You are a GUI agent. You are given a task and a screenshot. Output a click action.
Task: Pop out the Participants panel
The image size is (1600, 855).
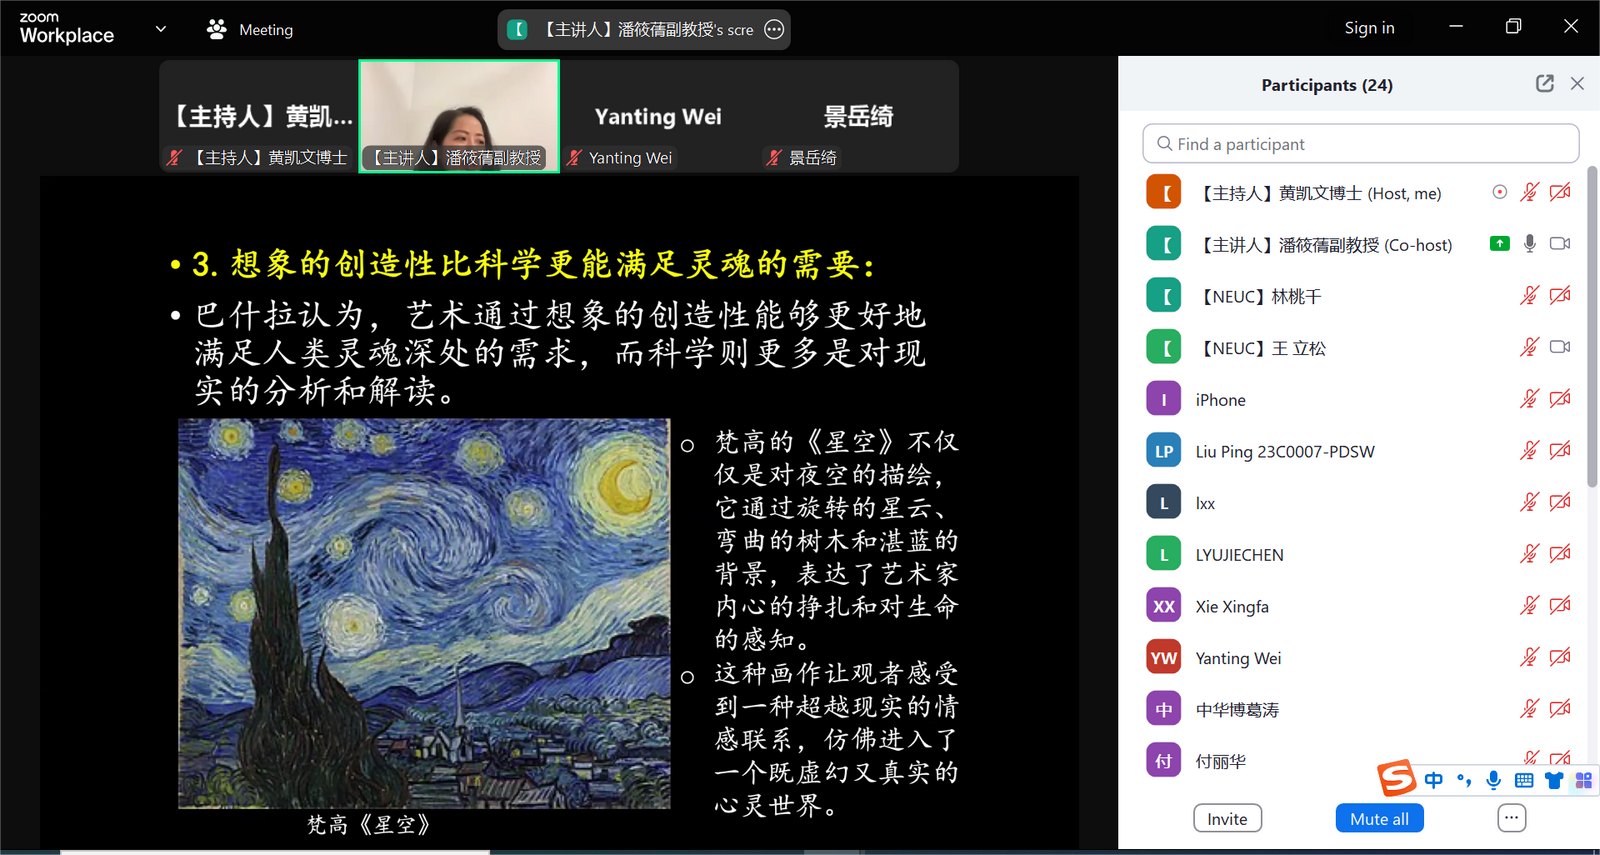pos(1545,84)
